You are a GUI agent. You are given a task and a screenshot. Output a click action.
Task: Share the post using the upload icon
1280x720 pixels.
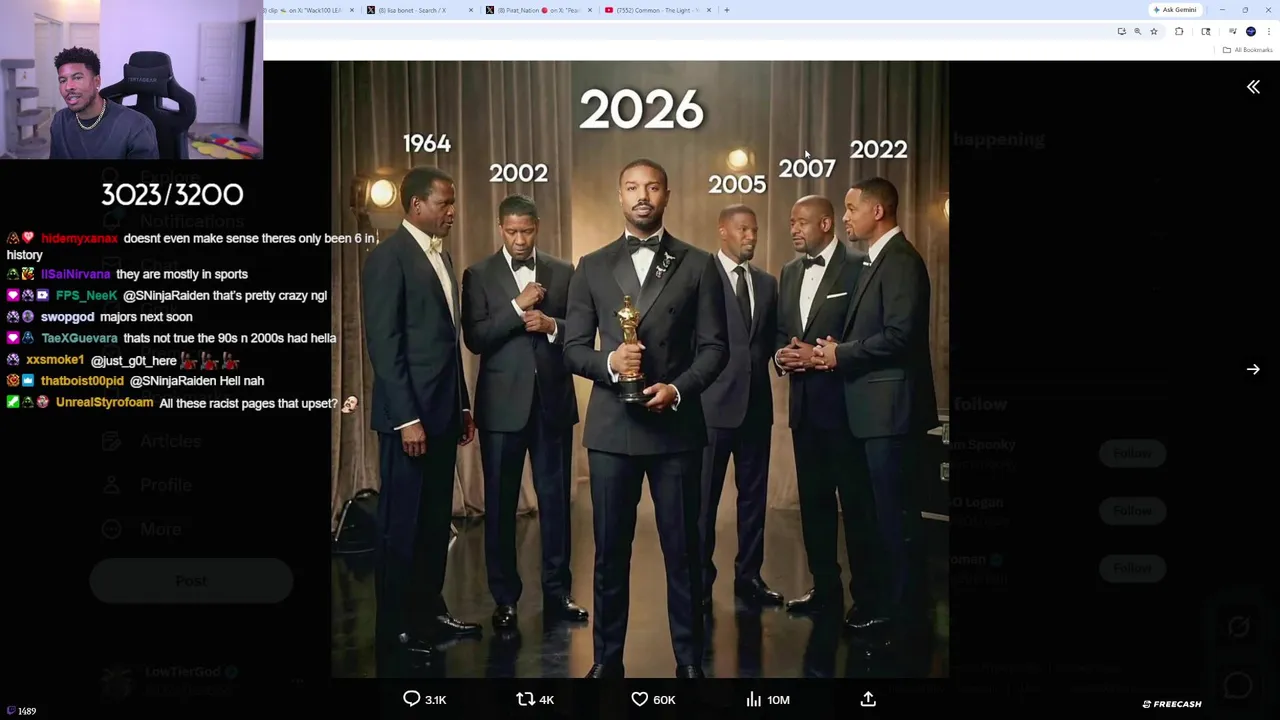[x=868, y=699]
